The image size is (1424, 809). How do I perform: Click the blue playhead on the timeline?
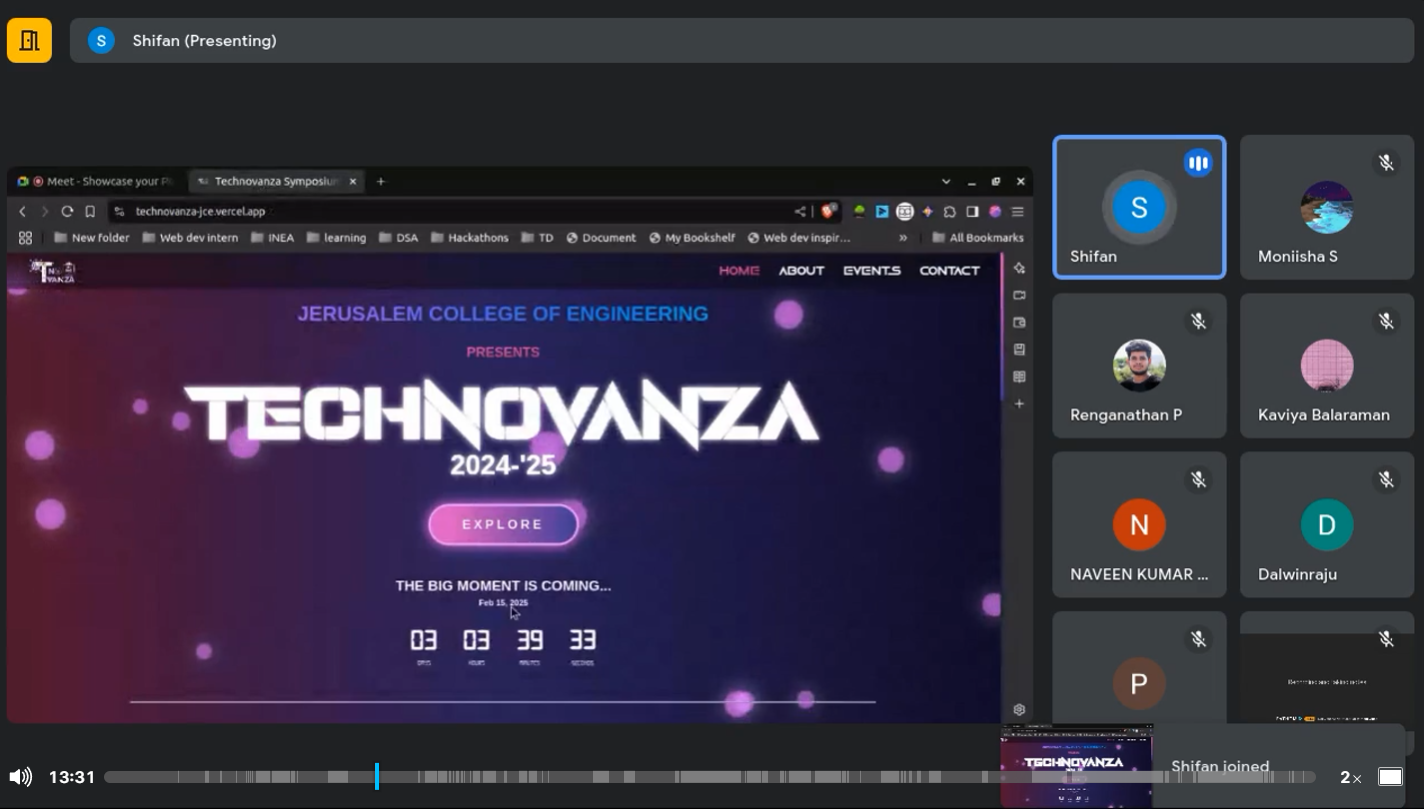(377, 776)
